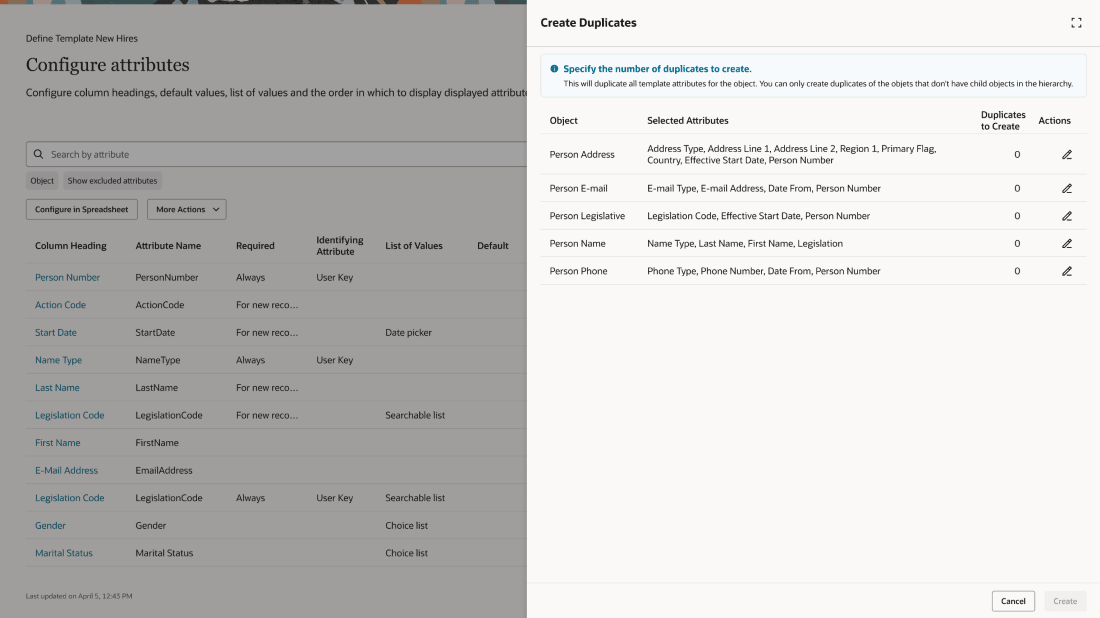Open the Marital Status attribute
This screenshot has height=618, width=1100.
(63, 552)
